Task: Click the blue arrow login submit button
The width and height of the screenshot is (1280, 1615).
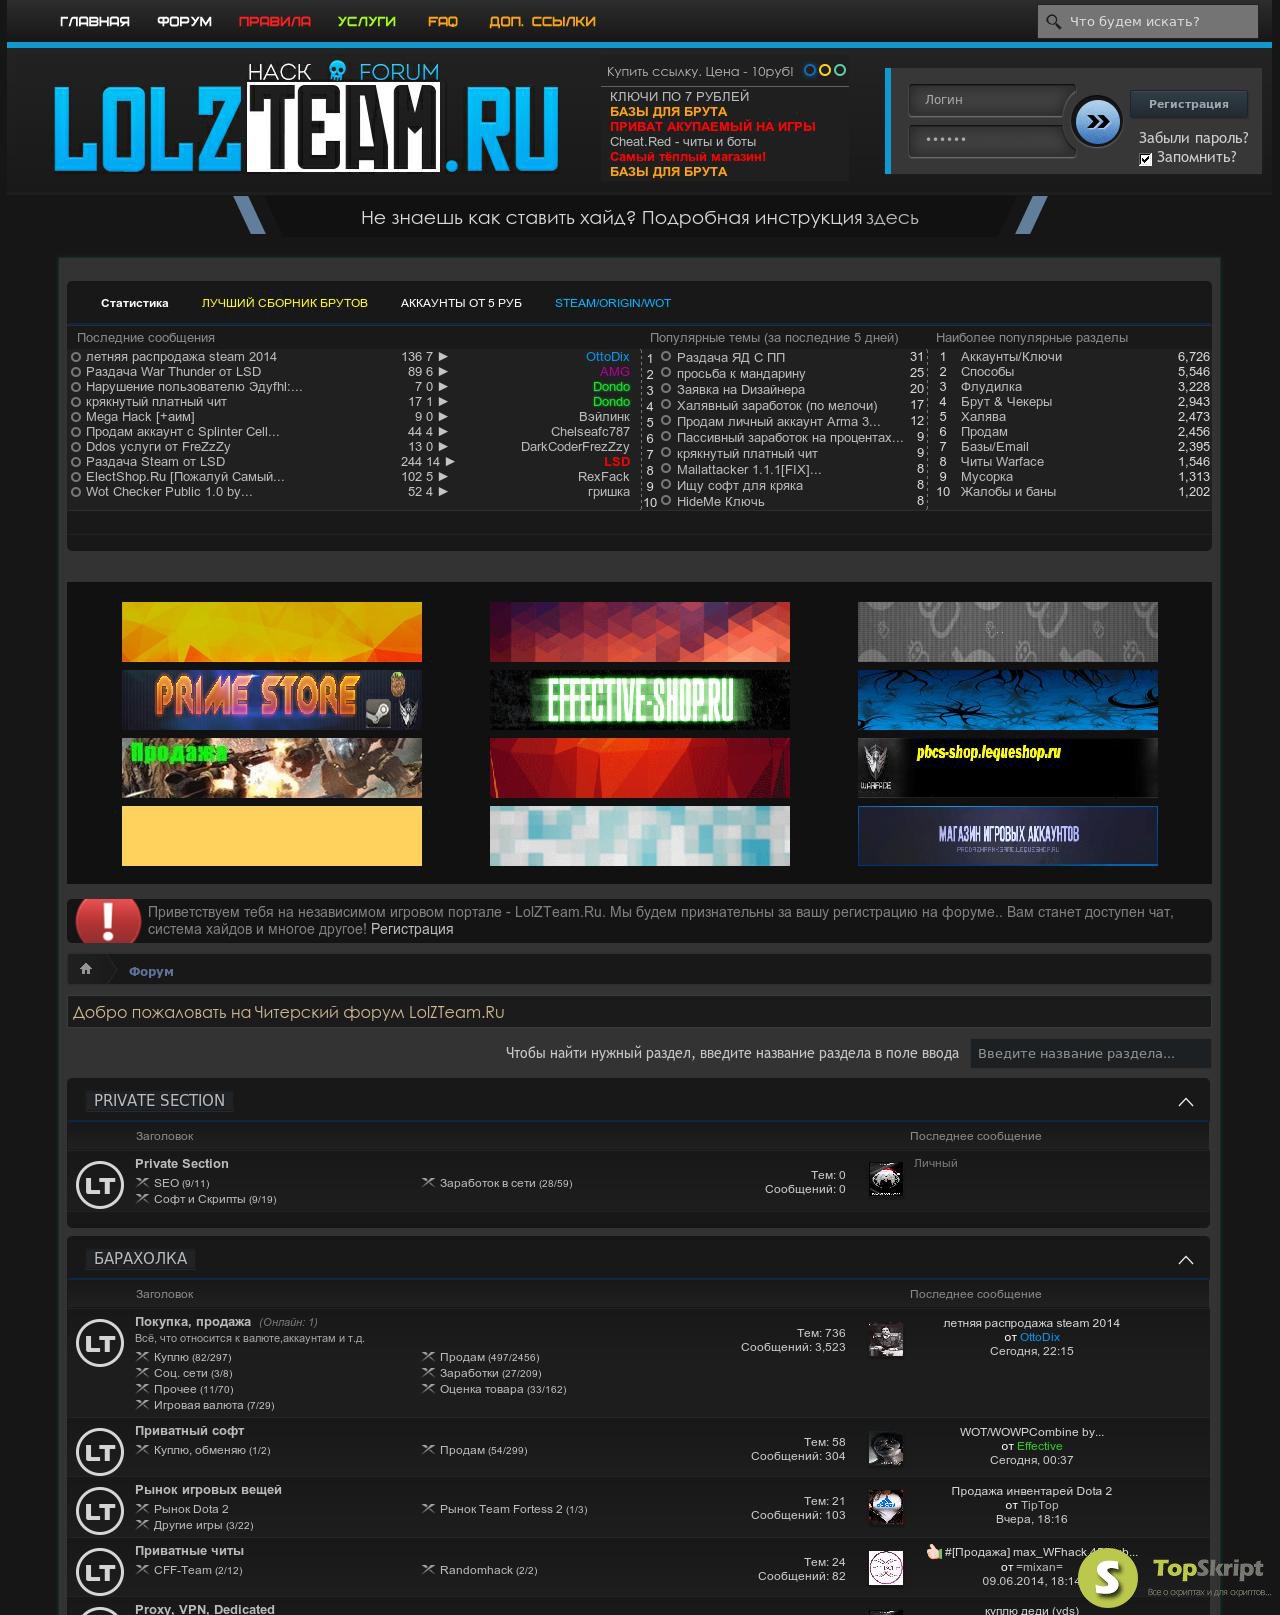Action: [1097, 121]
